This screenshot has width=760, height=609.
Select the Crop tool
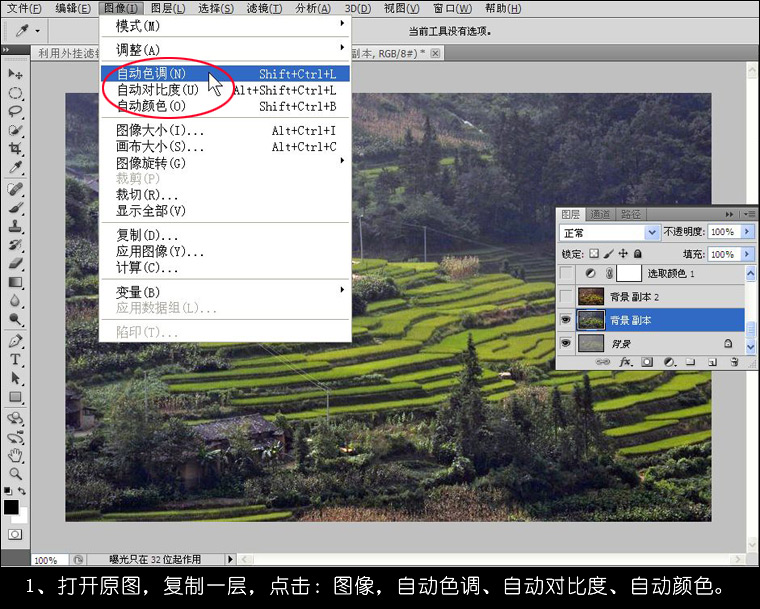[15, 148]
